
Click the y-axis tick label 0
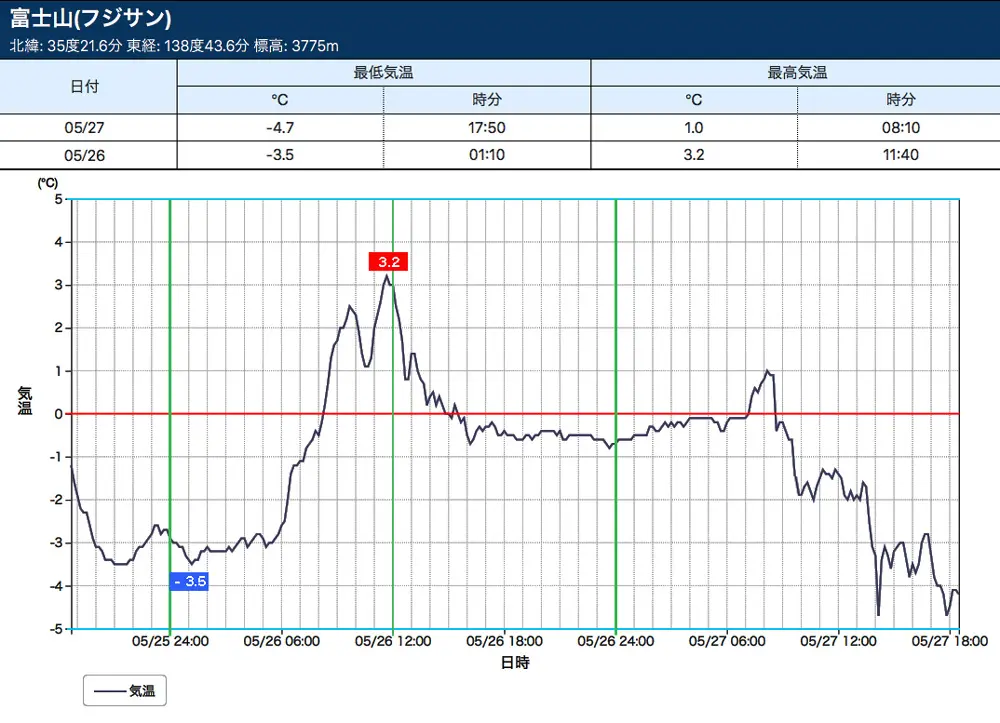[x=59, y=414]
